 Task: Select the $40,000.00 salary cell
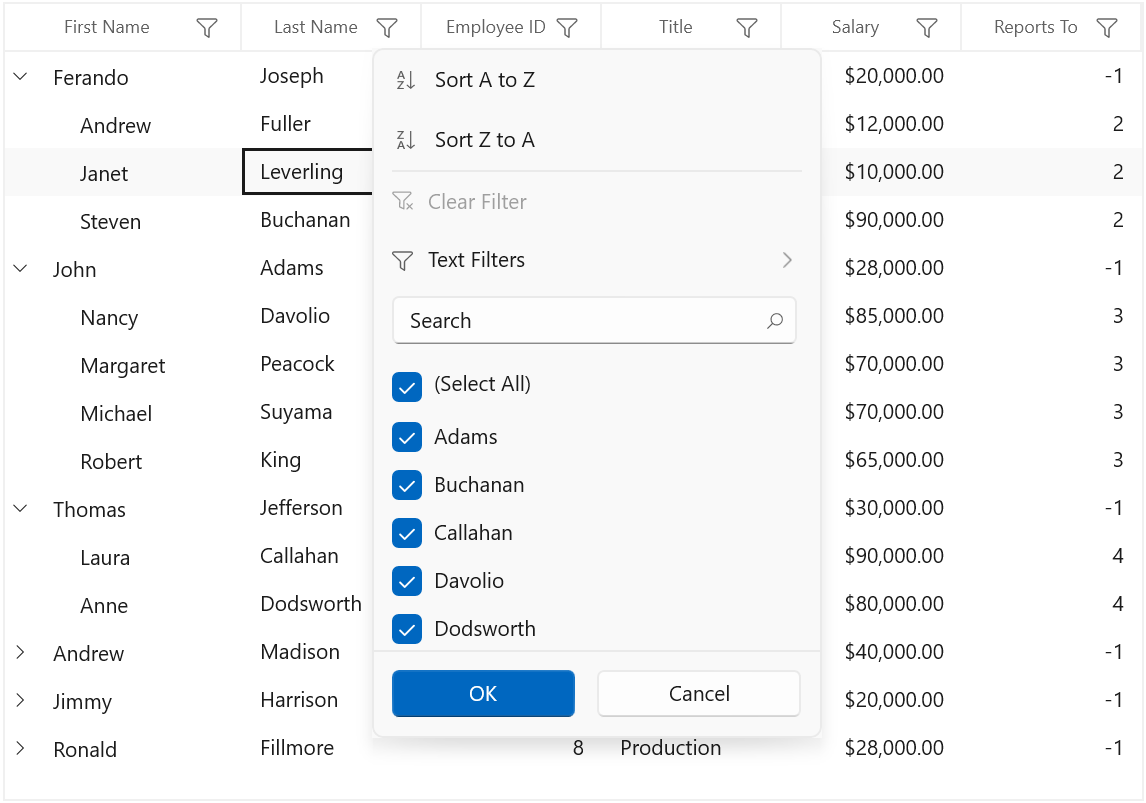(894, 652)
